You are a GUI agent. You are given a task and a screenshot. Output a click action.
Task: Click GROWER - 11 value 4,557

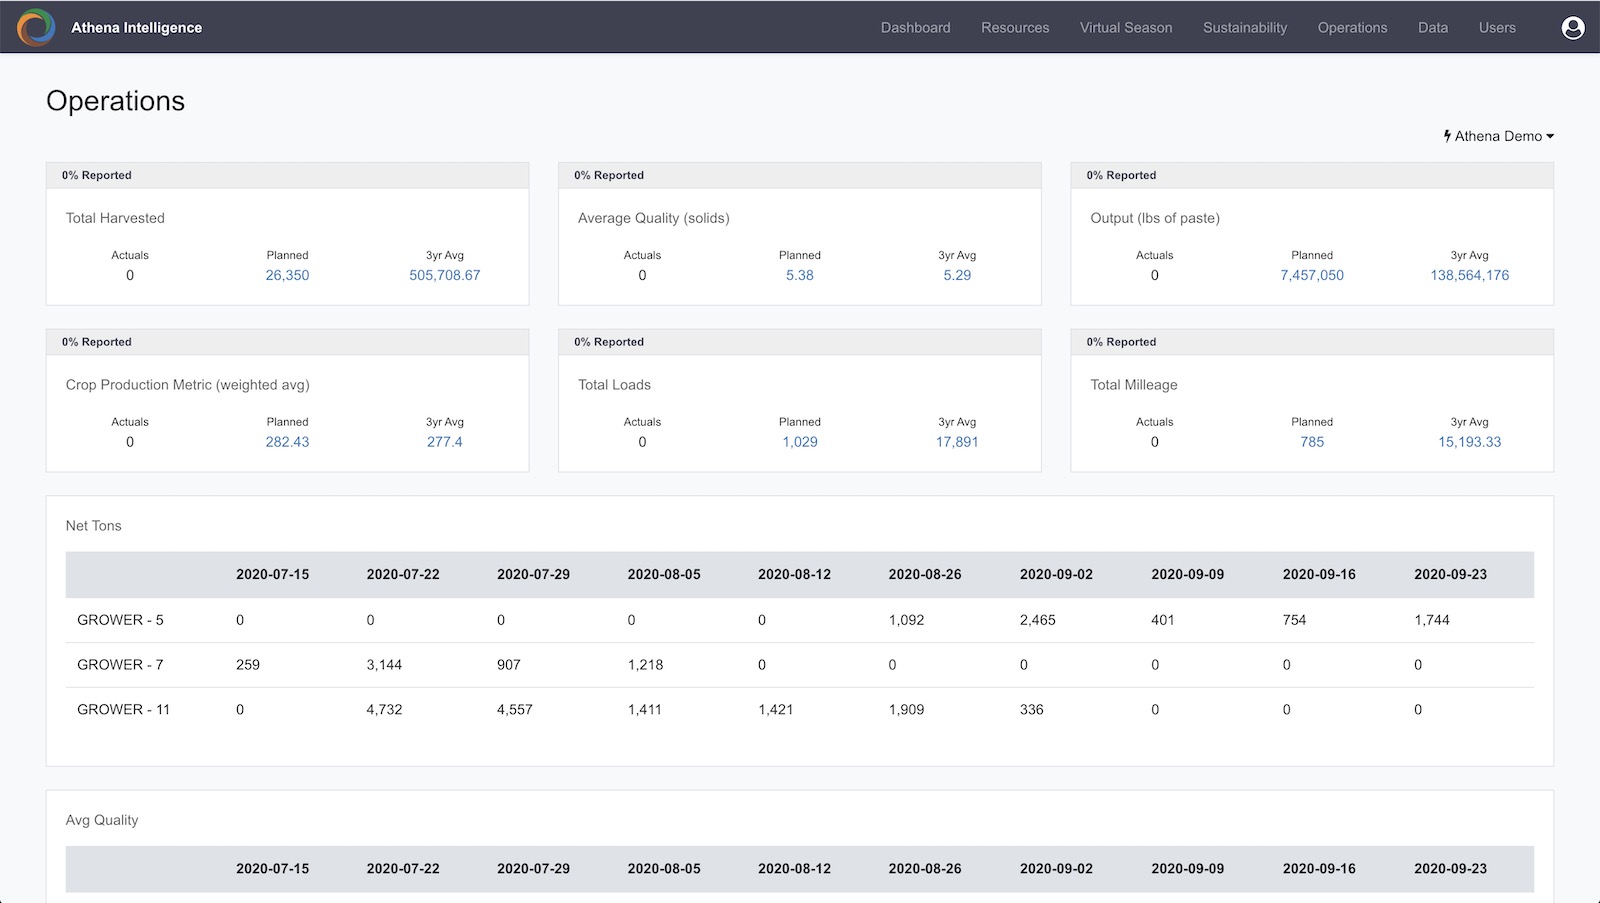(x=515, y=710)
